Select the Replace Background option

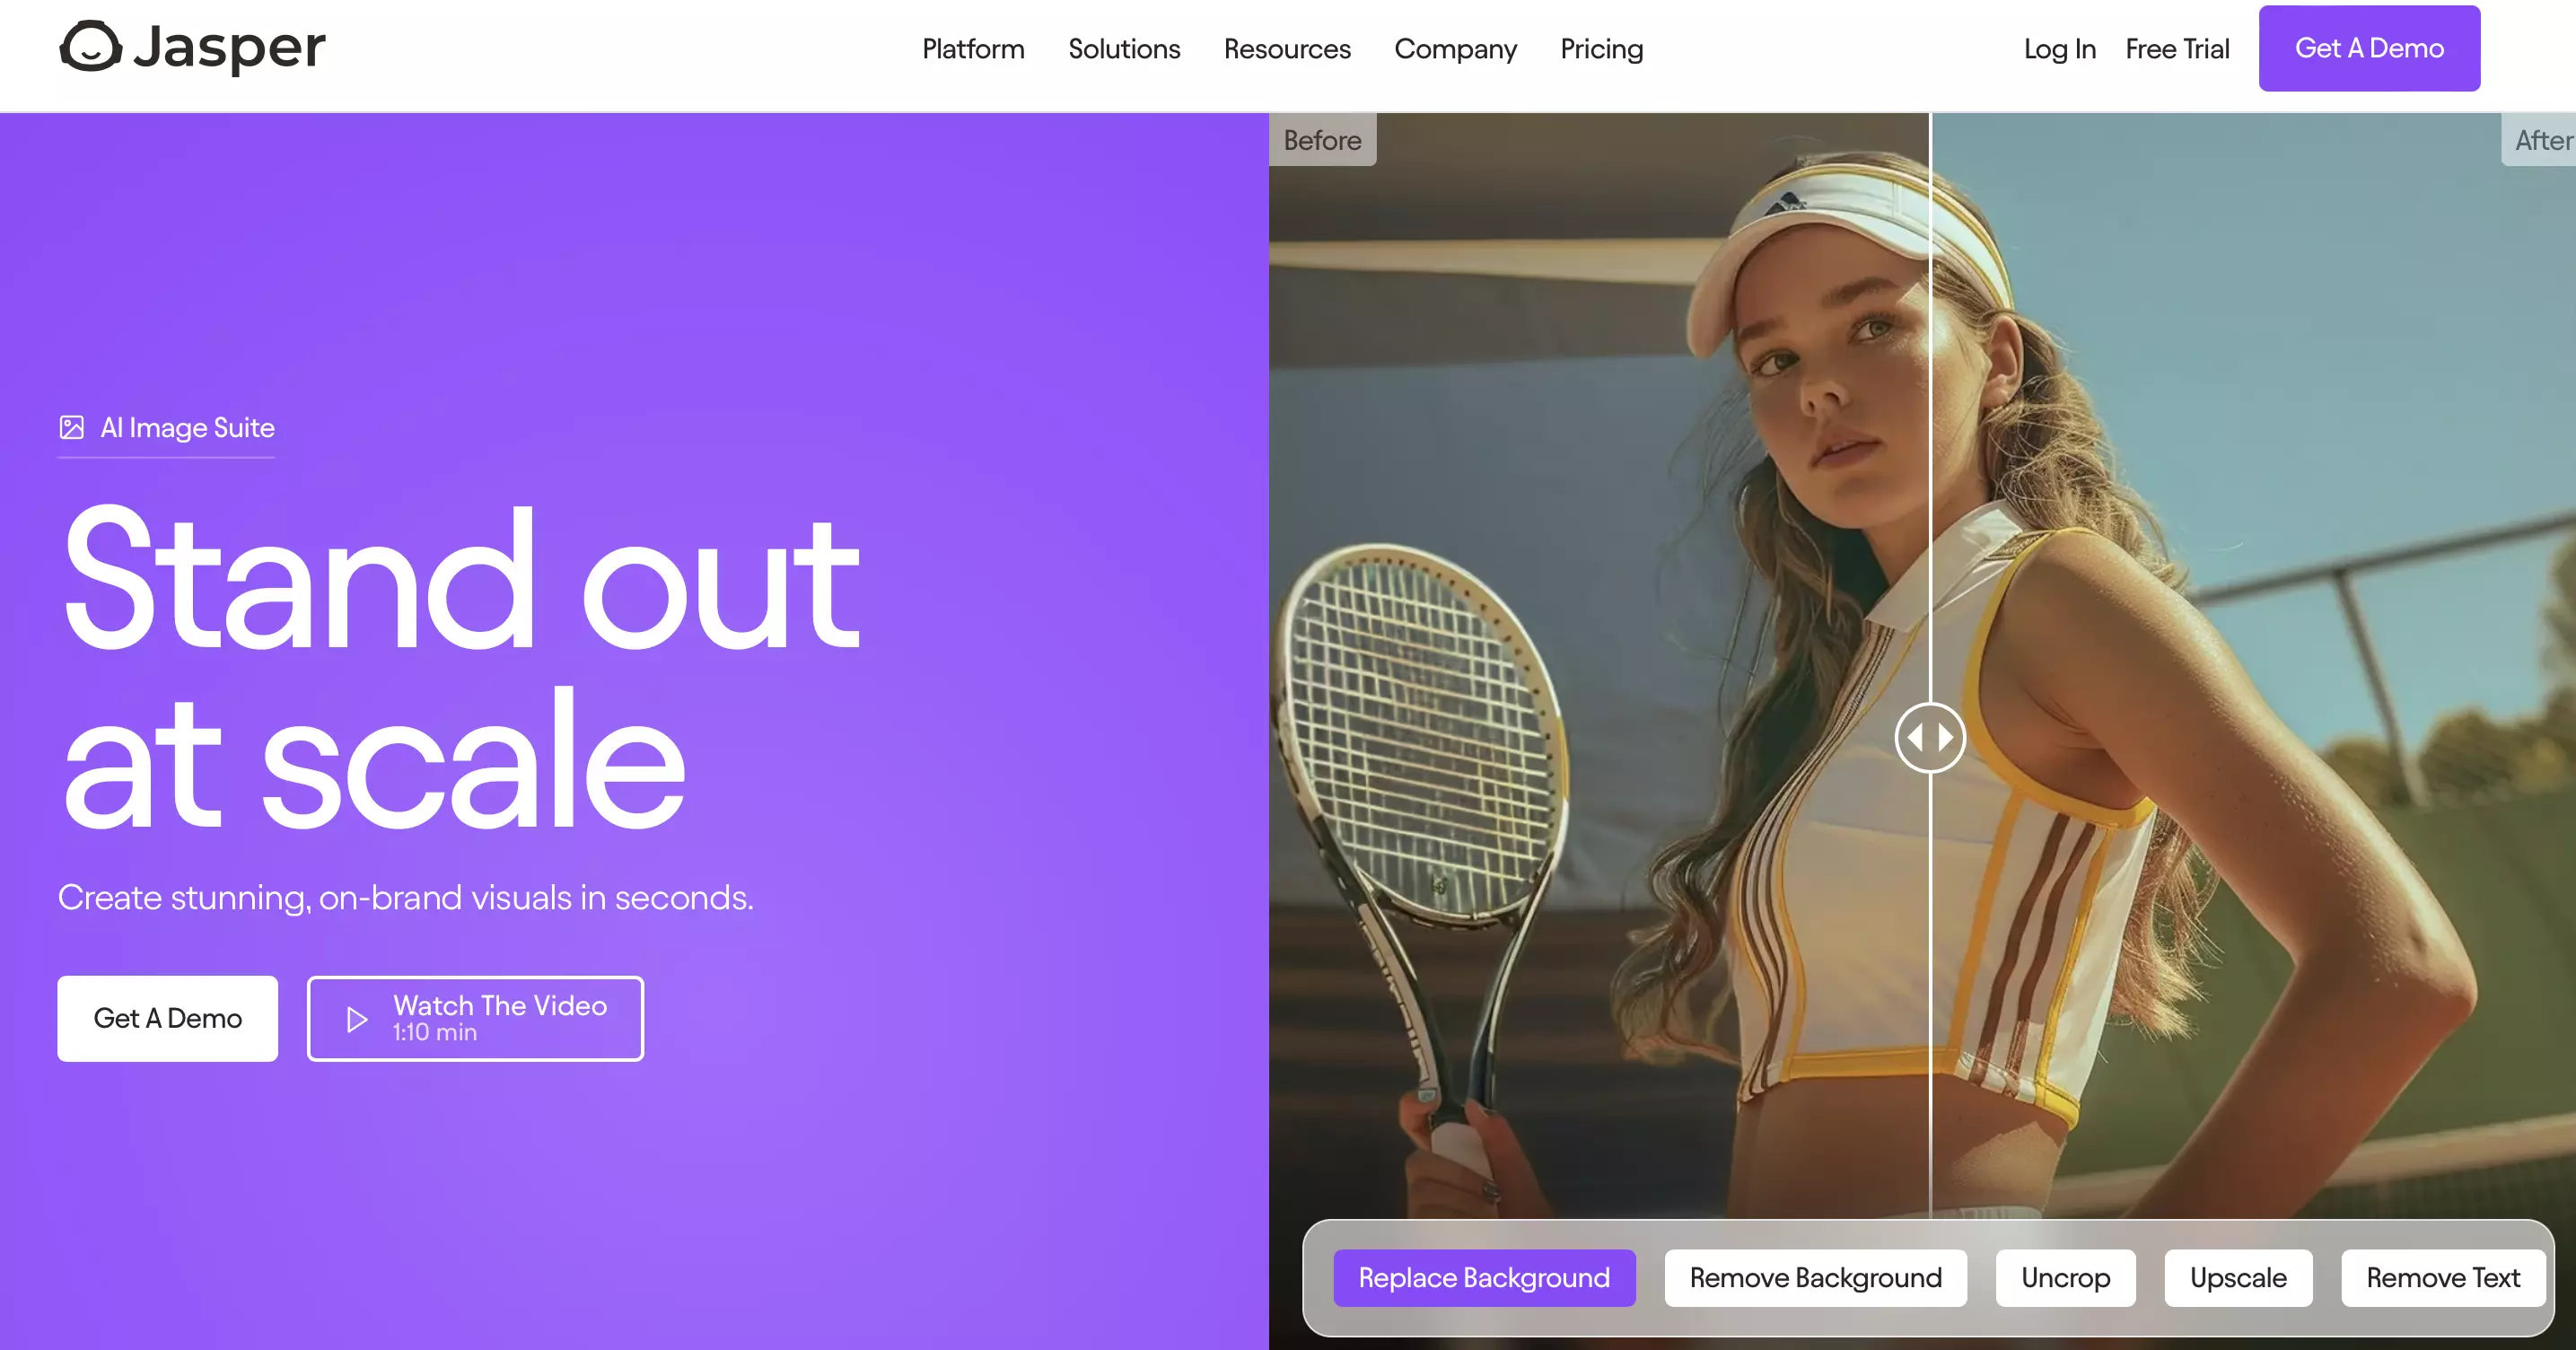tap(1484, 1277)
